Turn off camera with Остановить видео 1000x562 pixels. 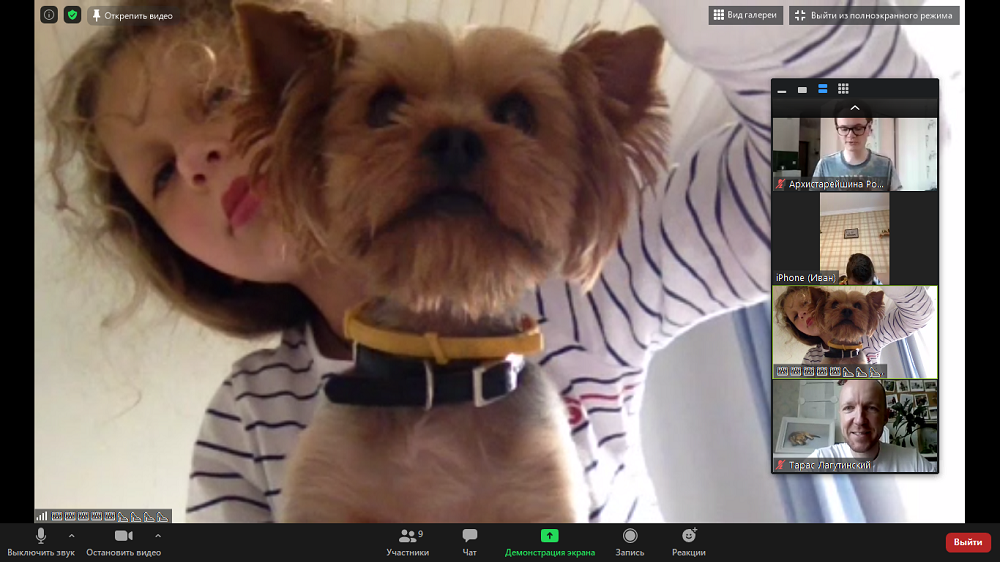point(123,542)
